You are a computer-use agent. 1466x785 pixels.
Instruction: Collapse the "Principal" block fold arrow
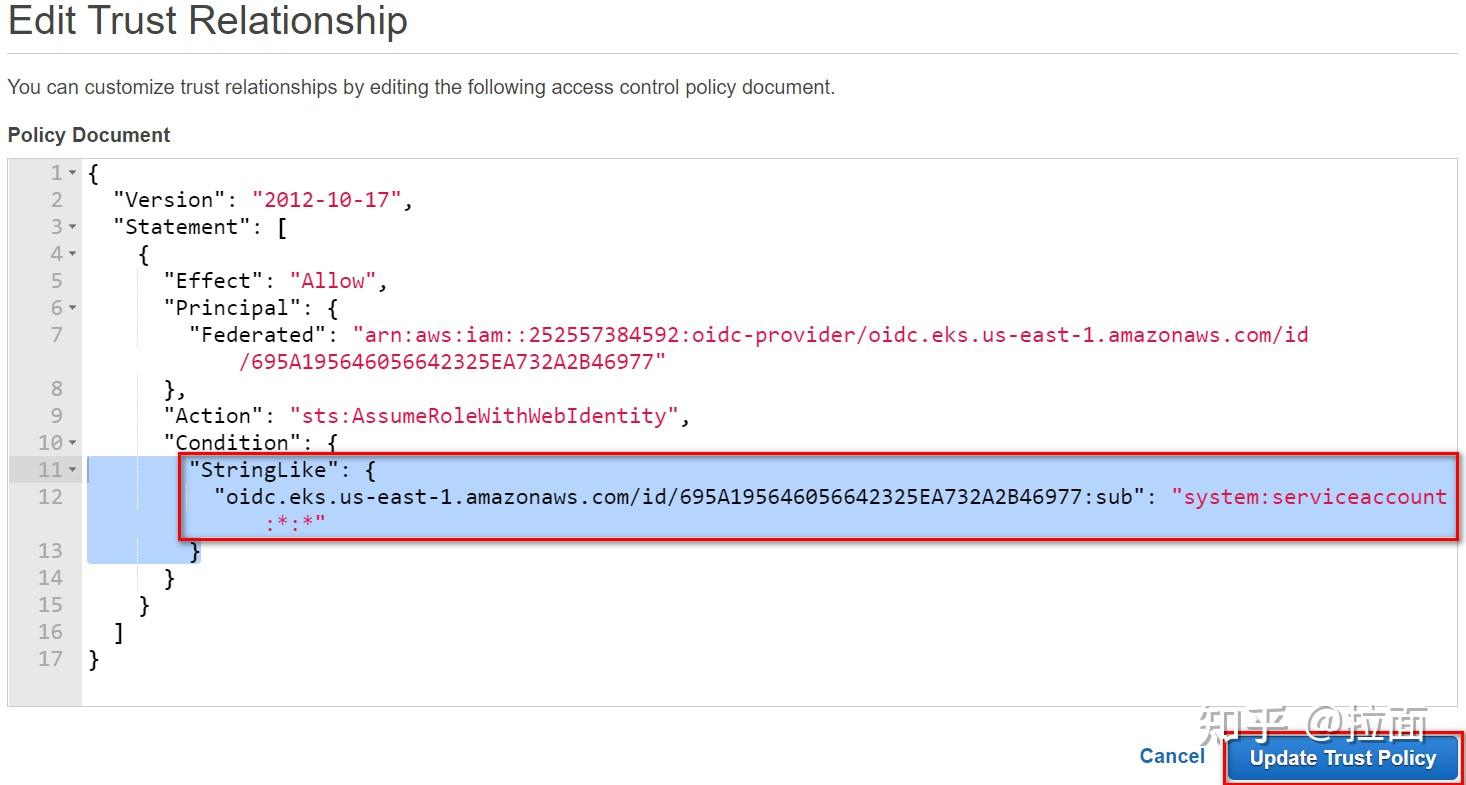[72, 308]
